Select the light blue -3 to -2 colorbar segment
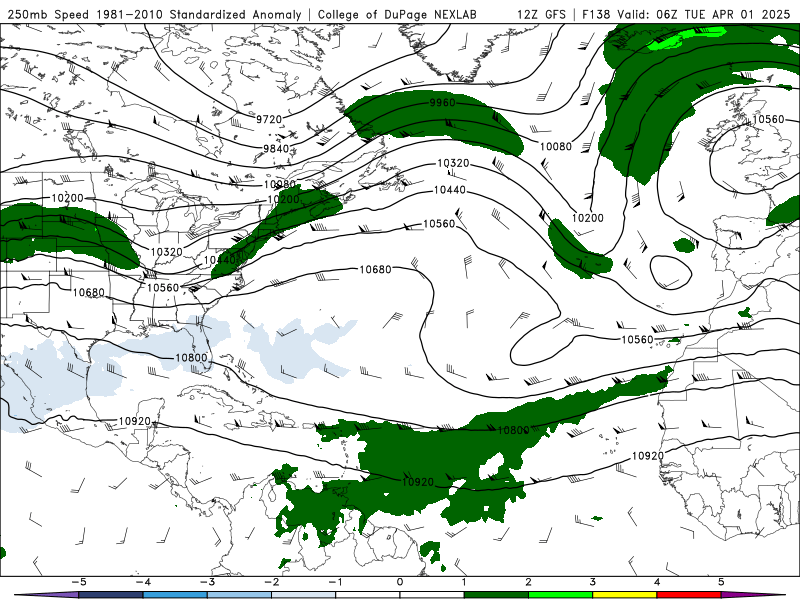This screenshot has width=800, height=600. (x=239, y=595)
